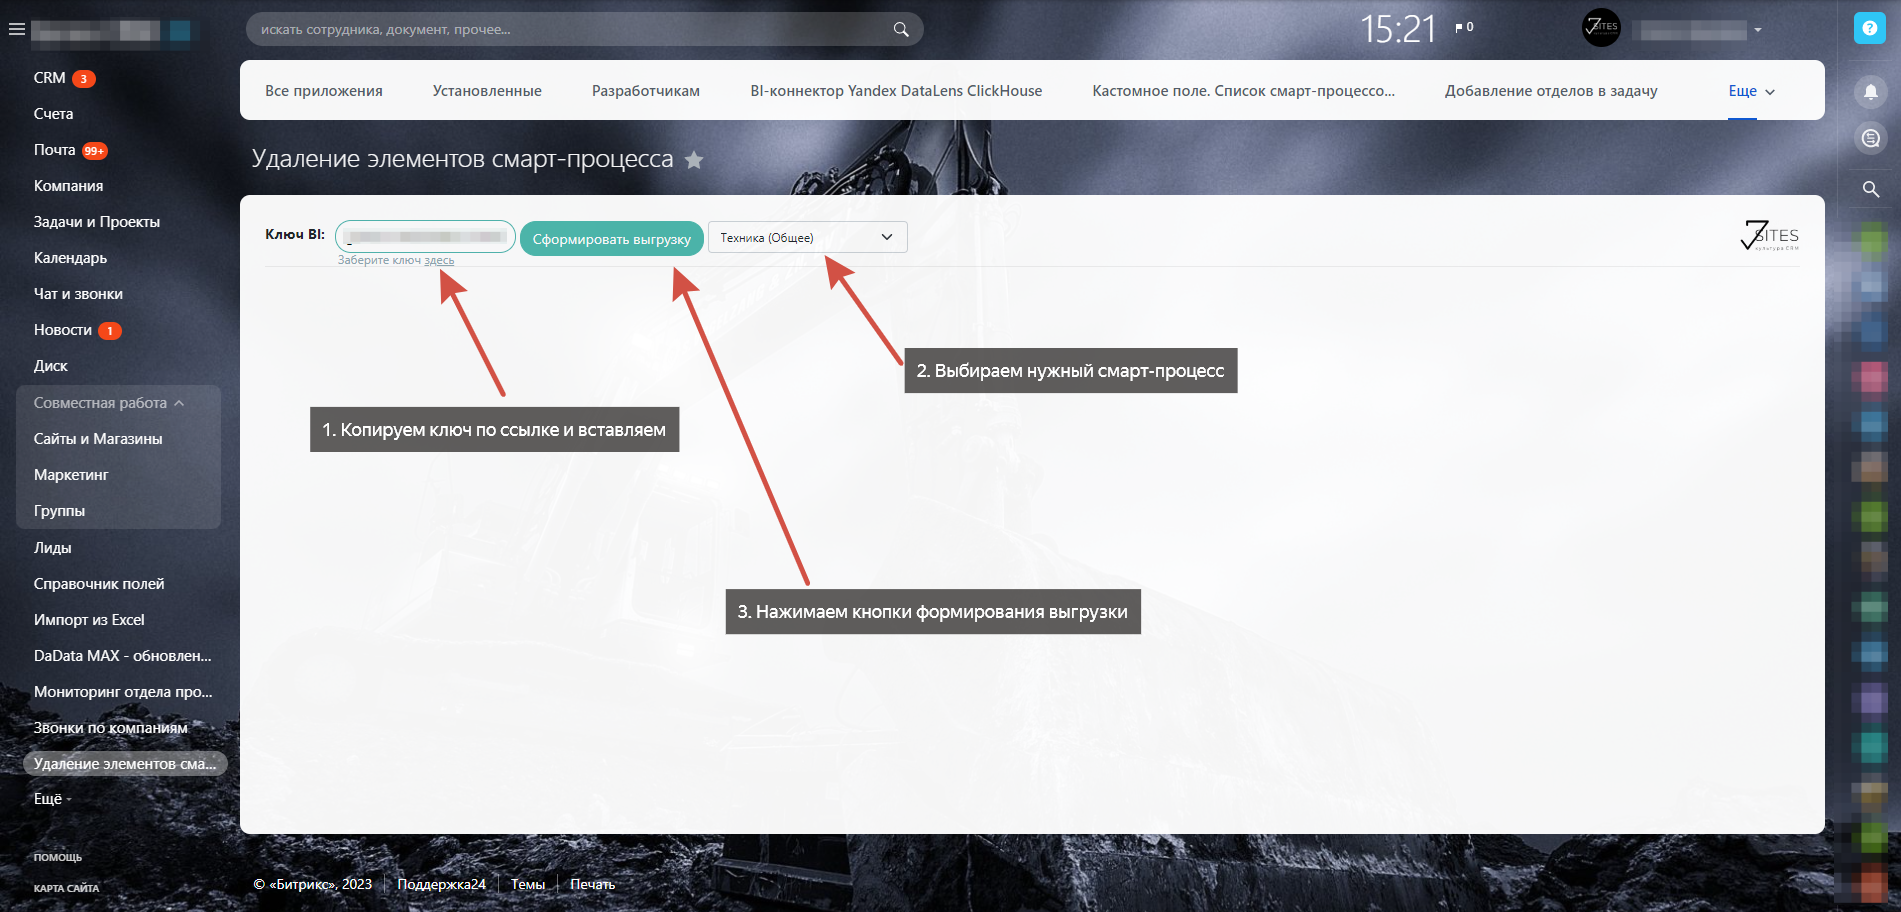Click the "Ключ BI" input field

[425, 237]
